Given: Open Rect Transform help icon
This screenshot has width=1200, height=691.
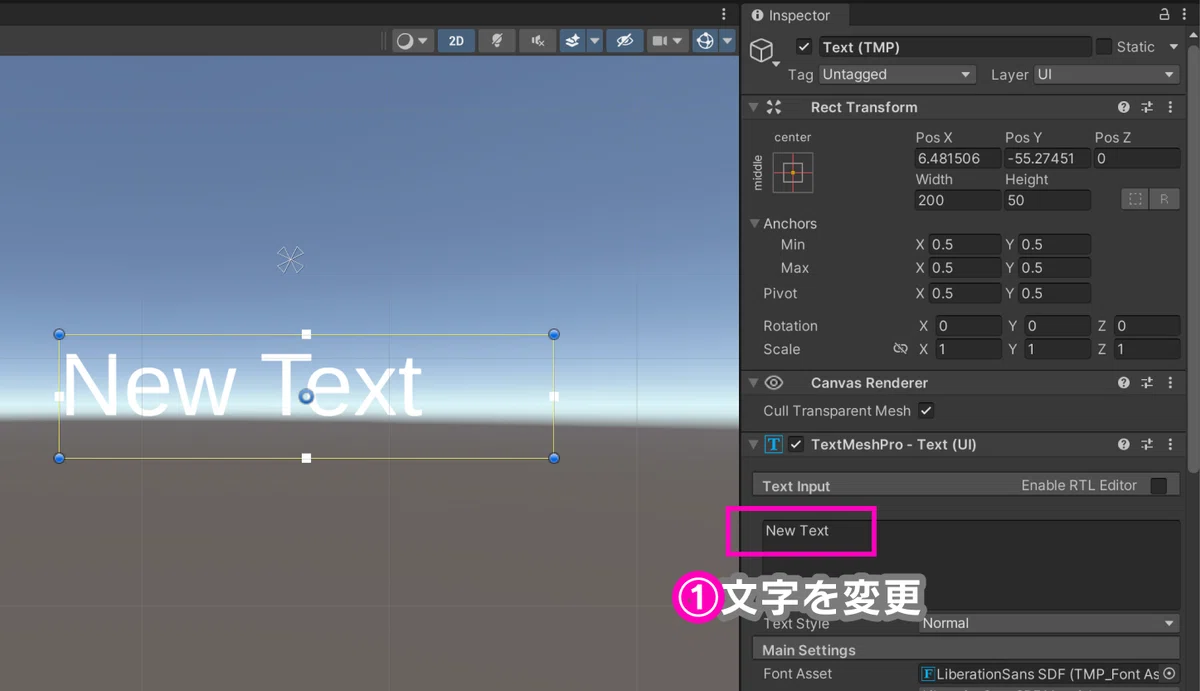Looking at the screenshot, I should pos(1124,107).
